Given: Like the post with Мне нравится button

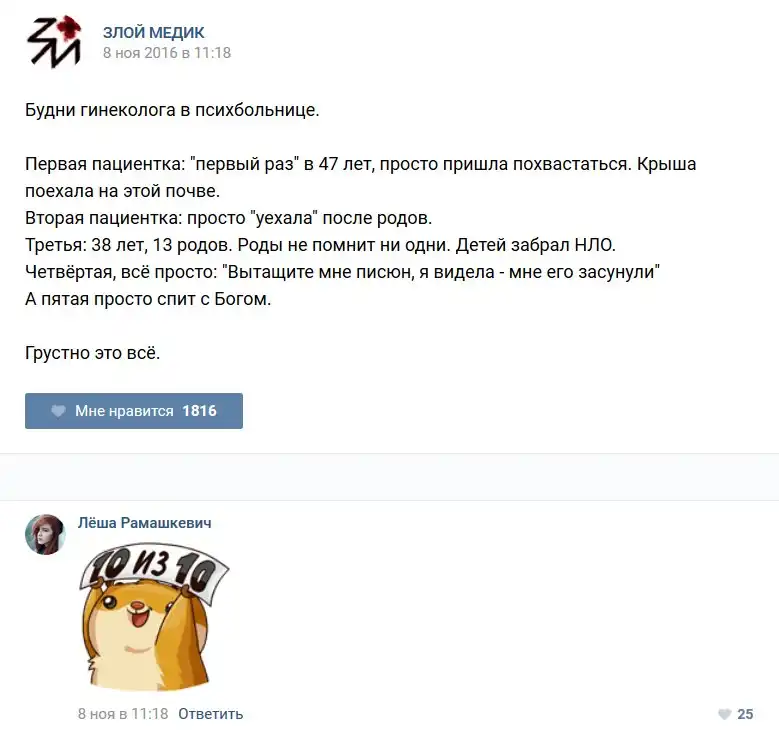Looking at the screenshot, I should pyautogui.click(x=134, y=411).
